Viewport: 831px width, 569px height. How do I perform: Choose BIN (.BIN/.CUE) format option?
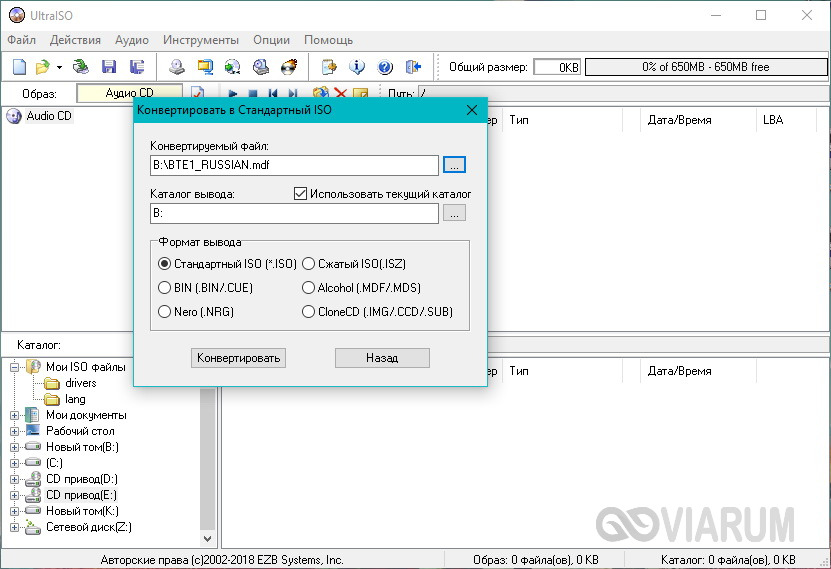coord(206,288)
